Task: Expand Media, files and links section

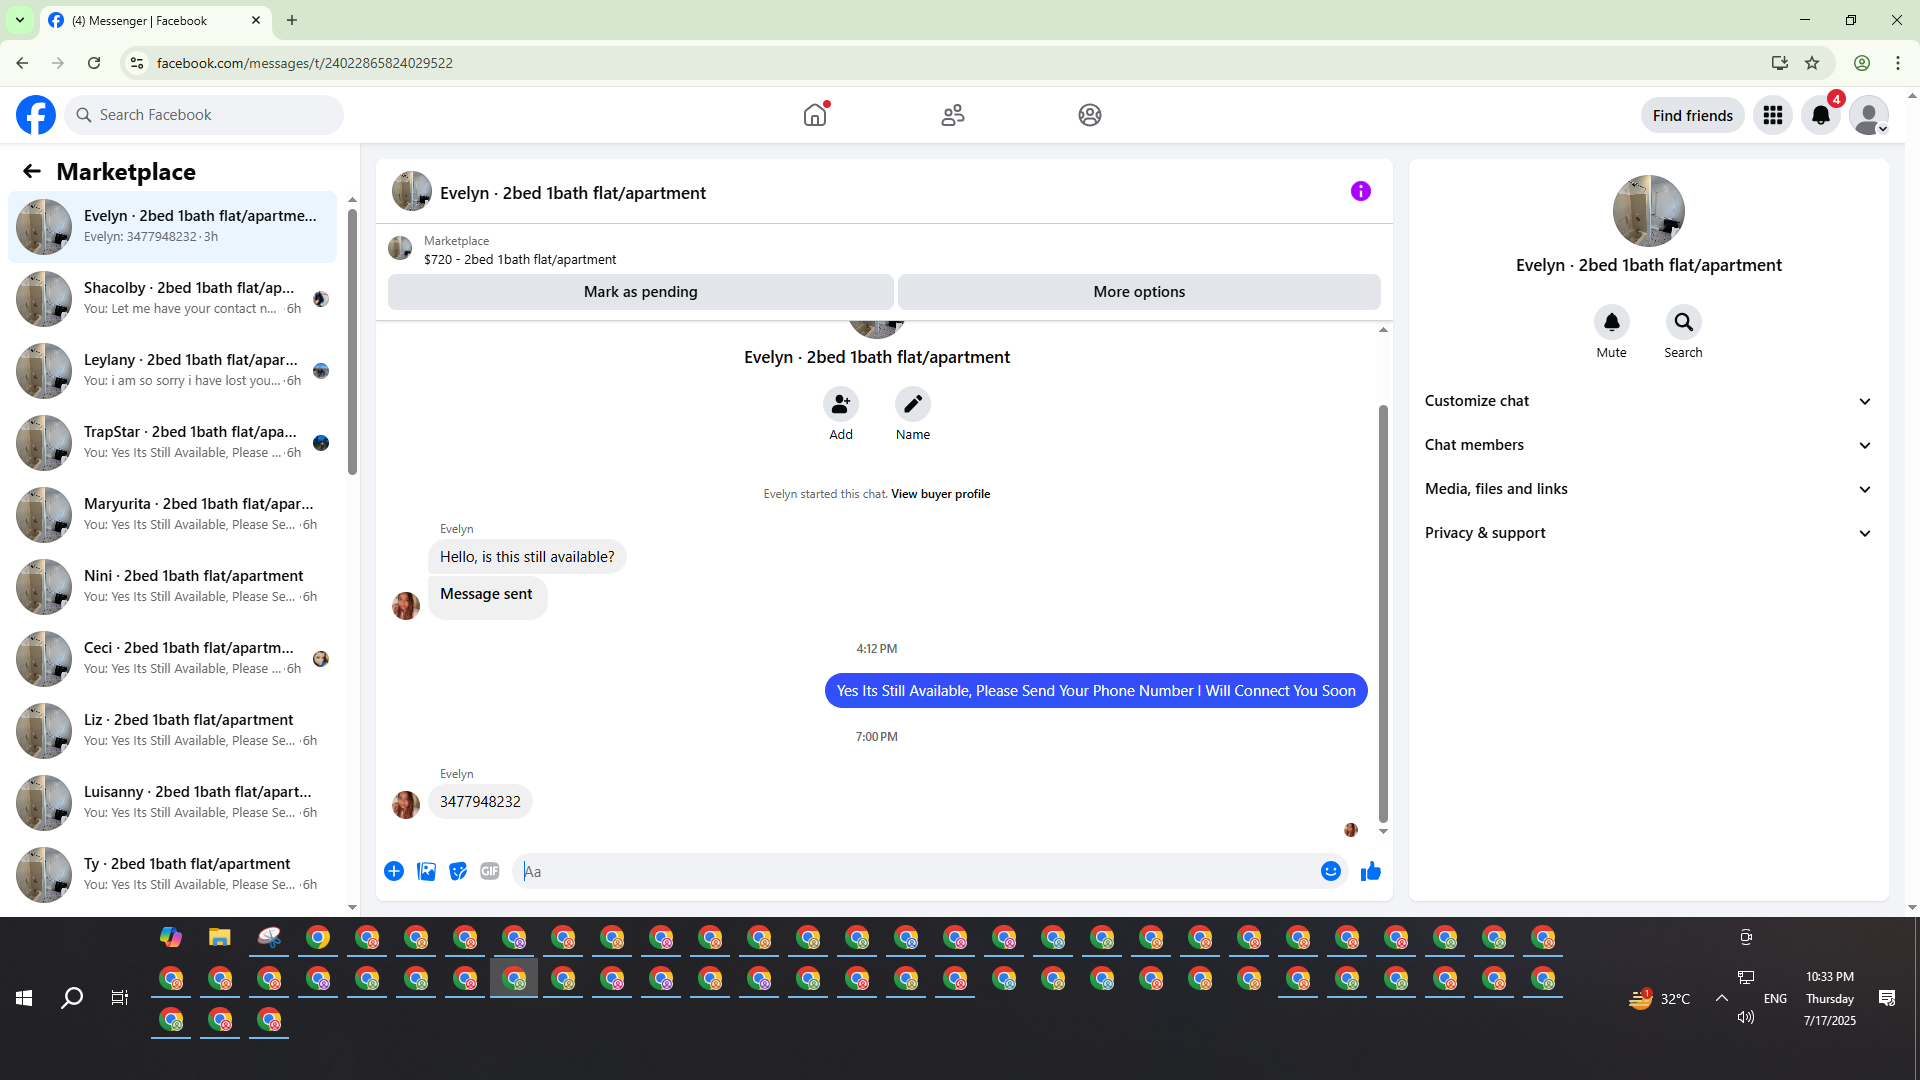Action: tap(1648, 489)
